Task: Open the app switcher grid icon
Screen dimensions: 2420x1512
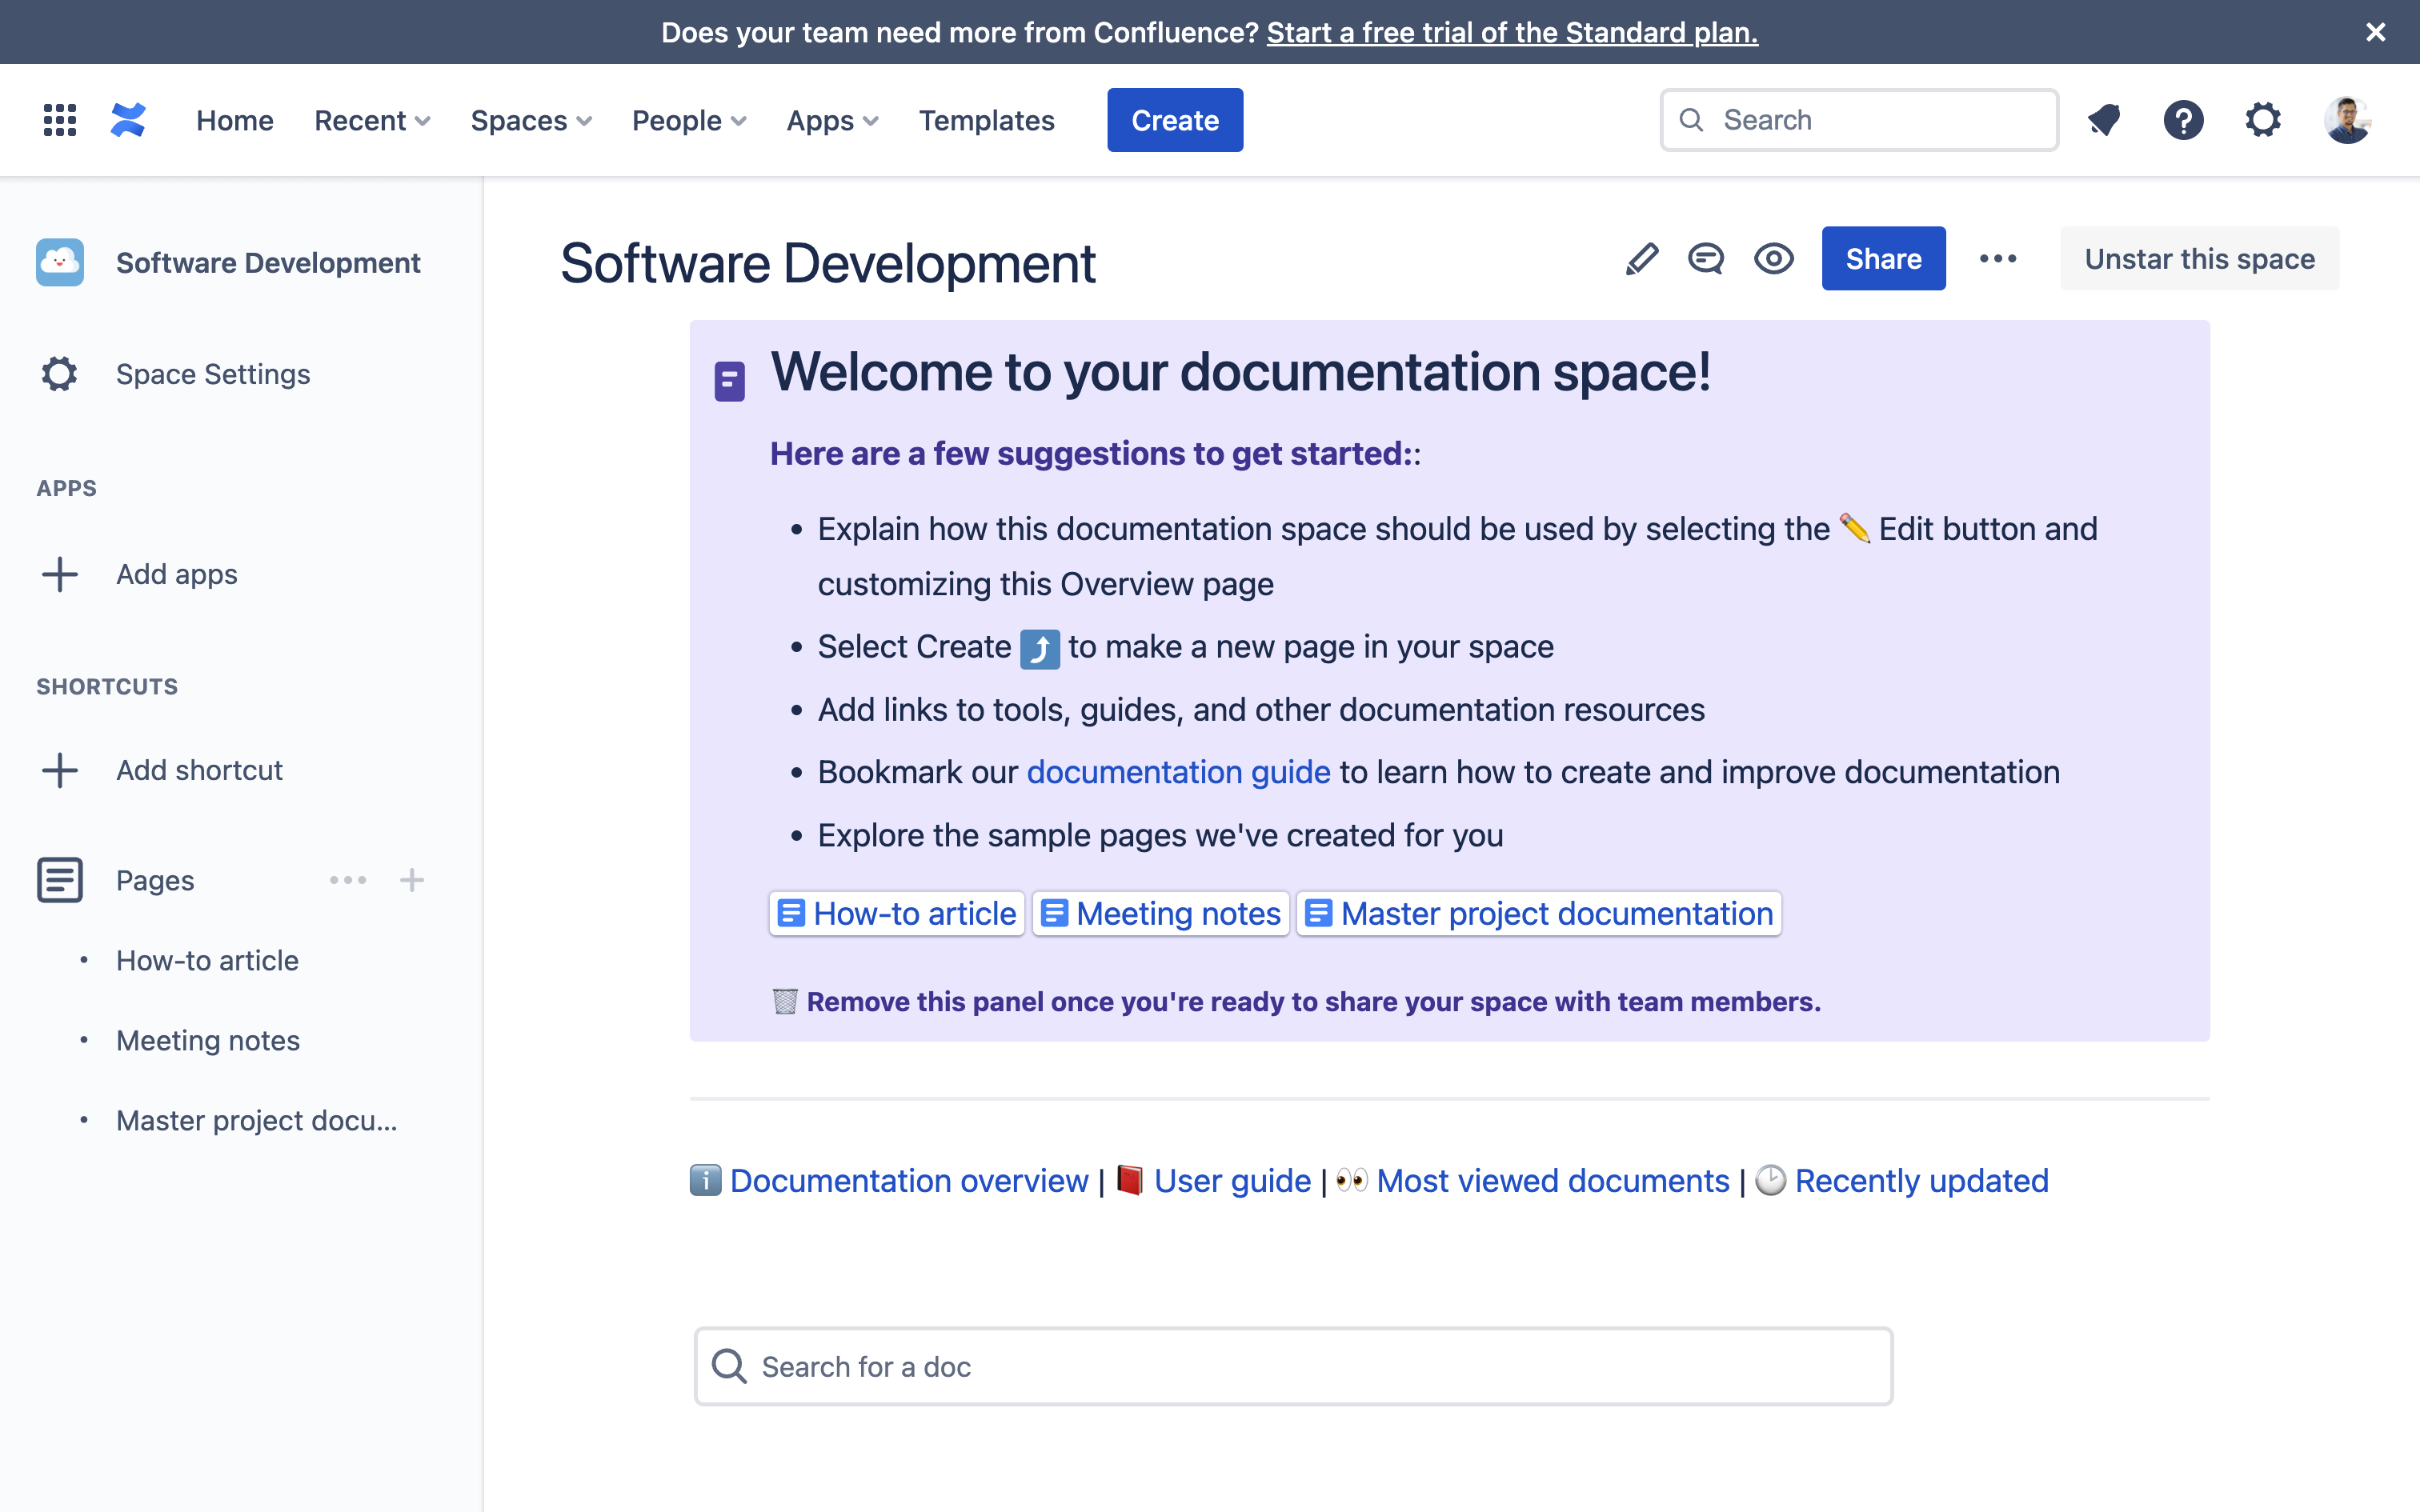Action: pyautogui.click(x=60, y=120)
